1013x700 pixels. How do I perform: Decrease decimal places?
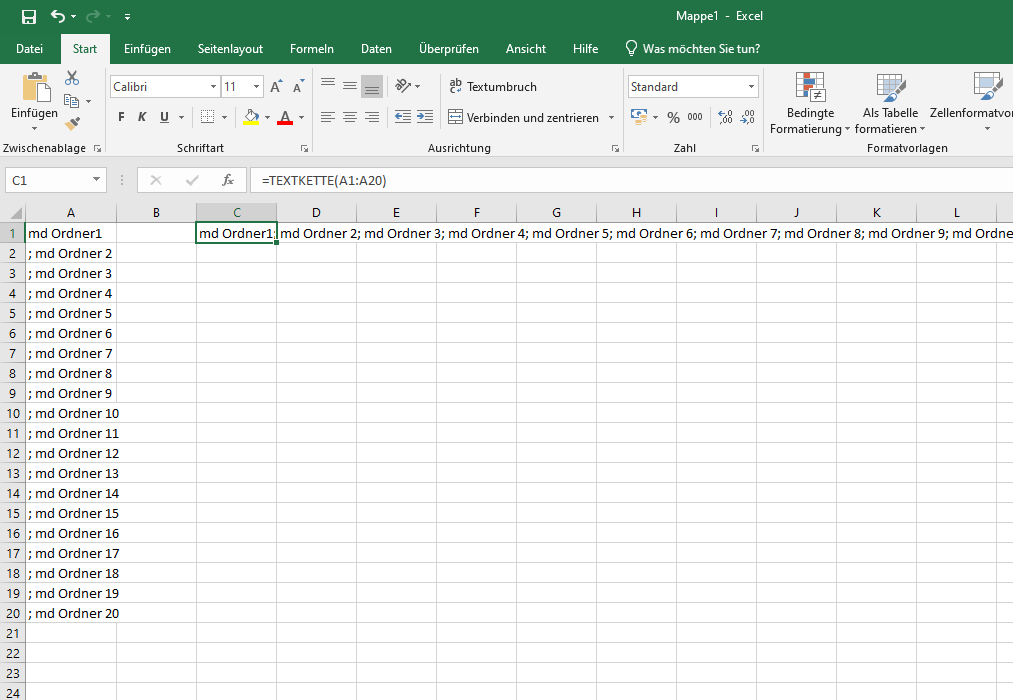tap(747, 117)
